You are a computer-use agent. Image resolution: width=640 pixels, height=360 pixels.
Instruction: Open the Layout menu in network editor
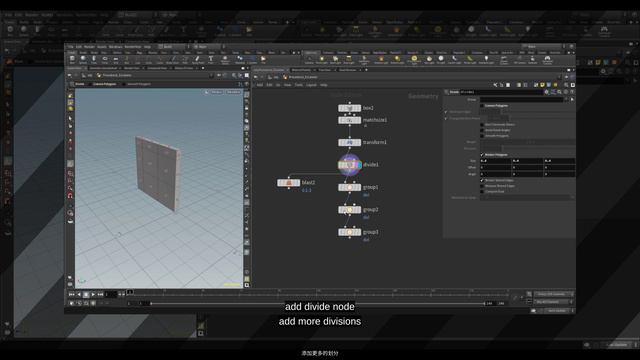click(x=311, y=85)
